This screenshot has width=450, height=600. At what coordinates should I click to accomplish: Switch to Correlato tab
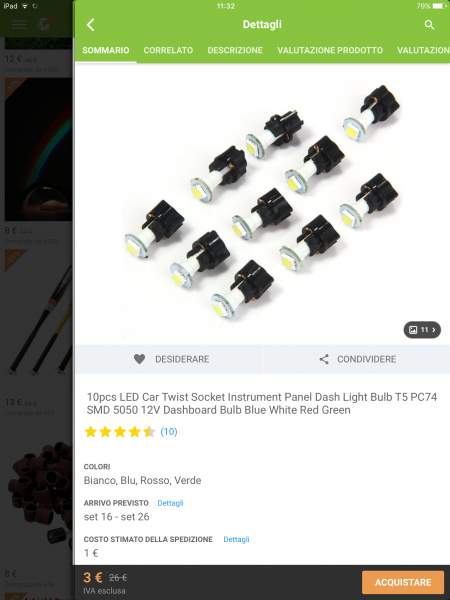(168, 50)
